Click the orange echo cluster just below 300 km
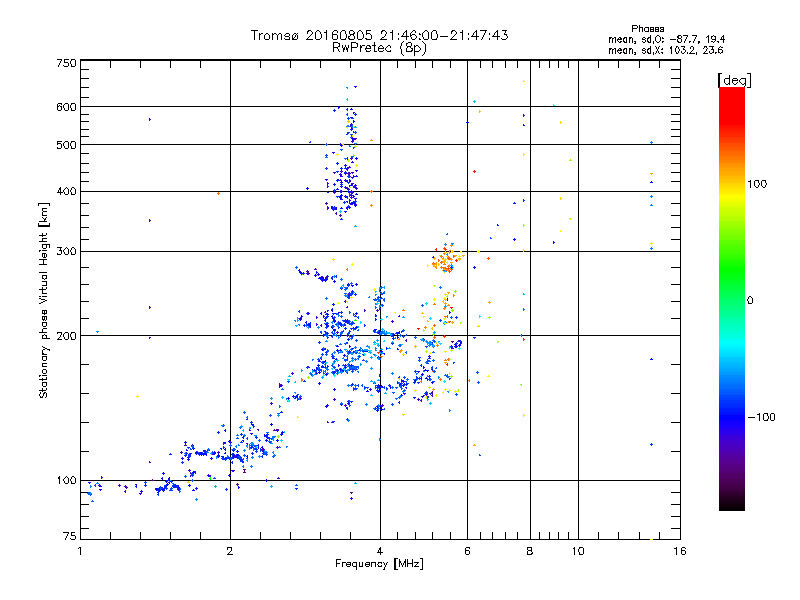The height and width of the screenshot is (600, 800). click(447, 260)
